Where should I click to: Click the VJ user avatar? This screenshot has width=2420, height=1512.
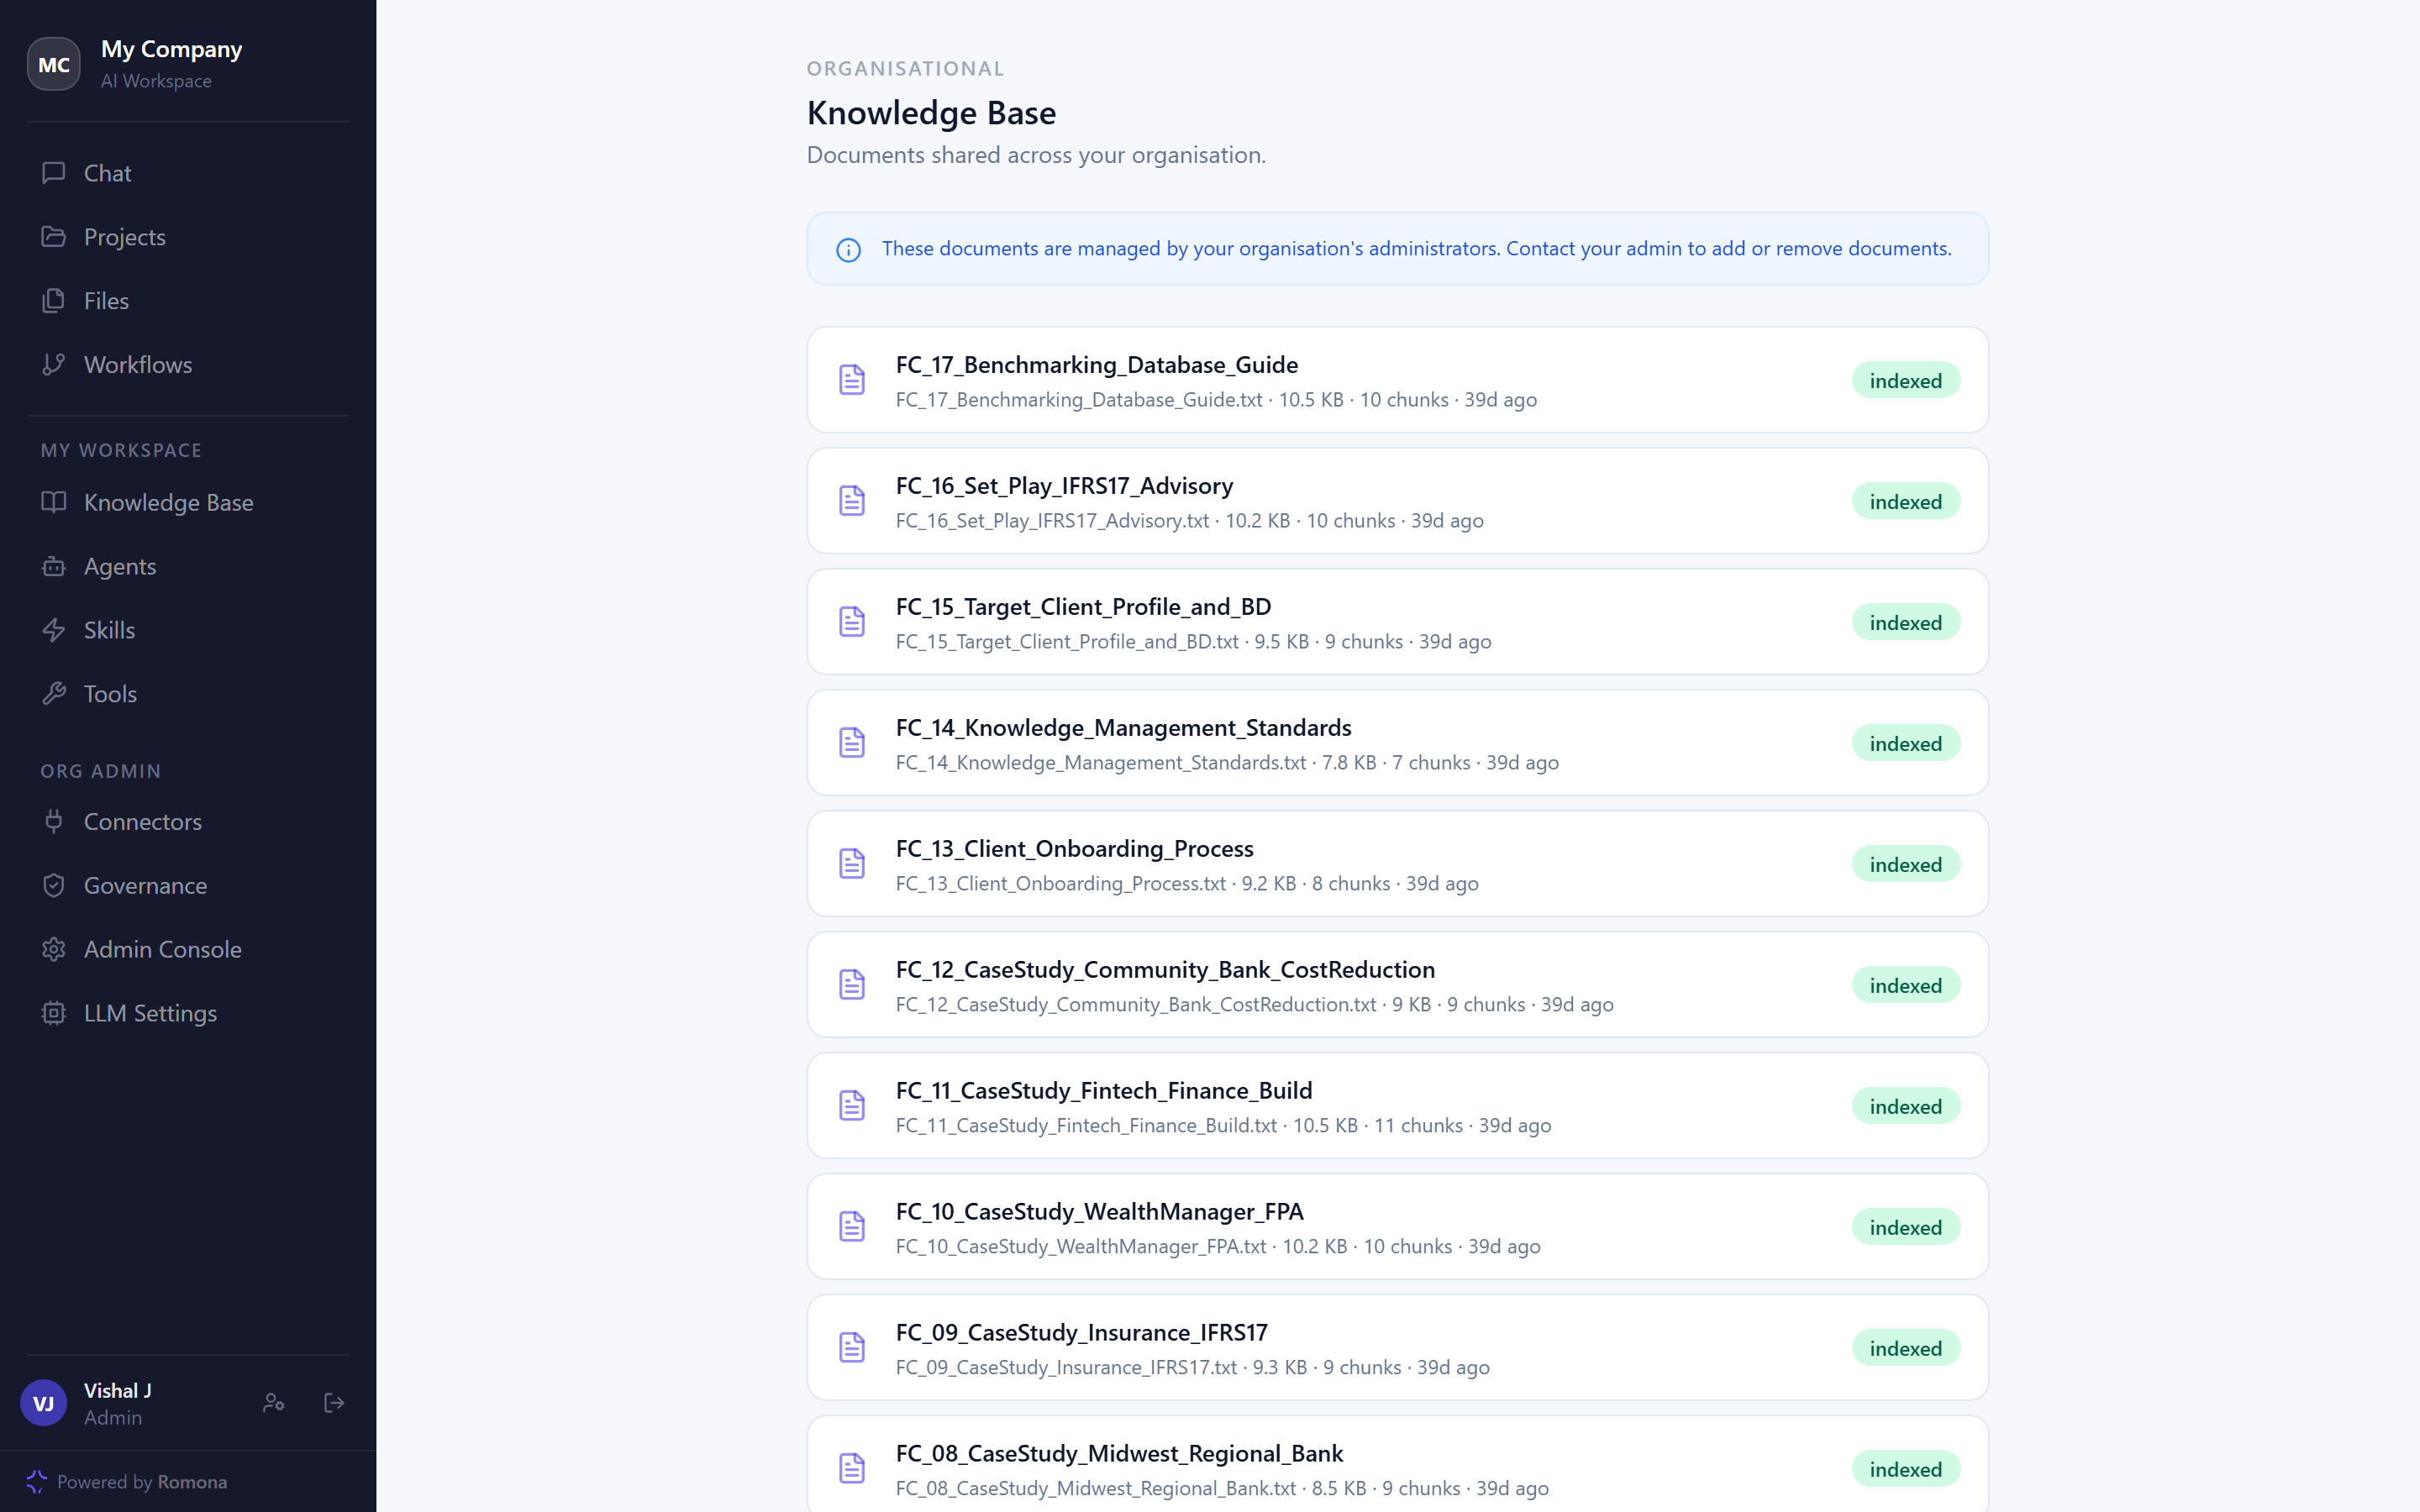(x=44, y=1403)
